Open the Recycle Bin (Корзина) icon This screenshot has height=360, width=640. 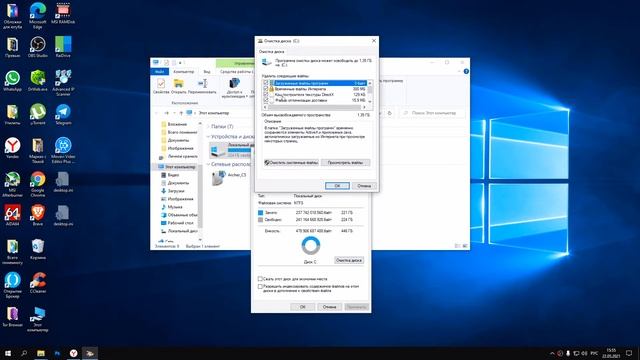click(x=38, y=249)
